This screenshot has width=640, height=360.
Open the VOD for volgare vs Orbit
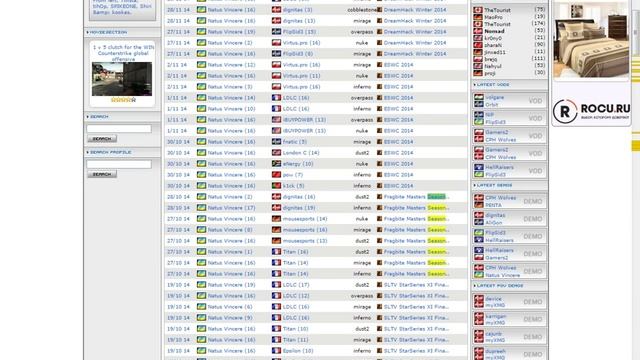click(535, 101)
